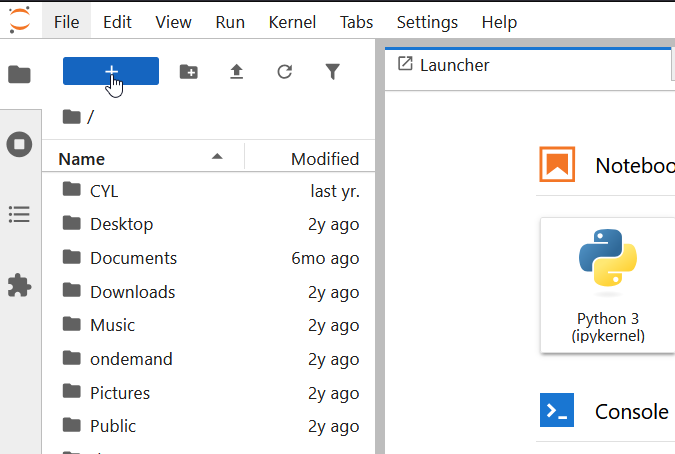Select the CYL folder row
The width and height of the screenshot is (675, 454).
click(x=208, y=191)
